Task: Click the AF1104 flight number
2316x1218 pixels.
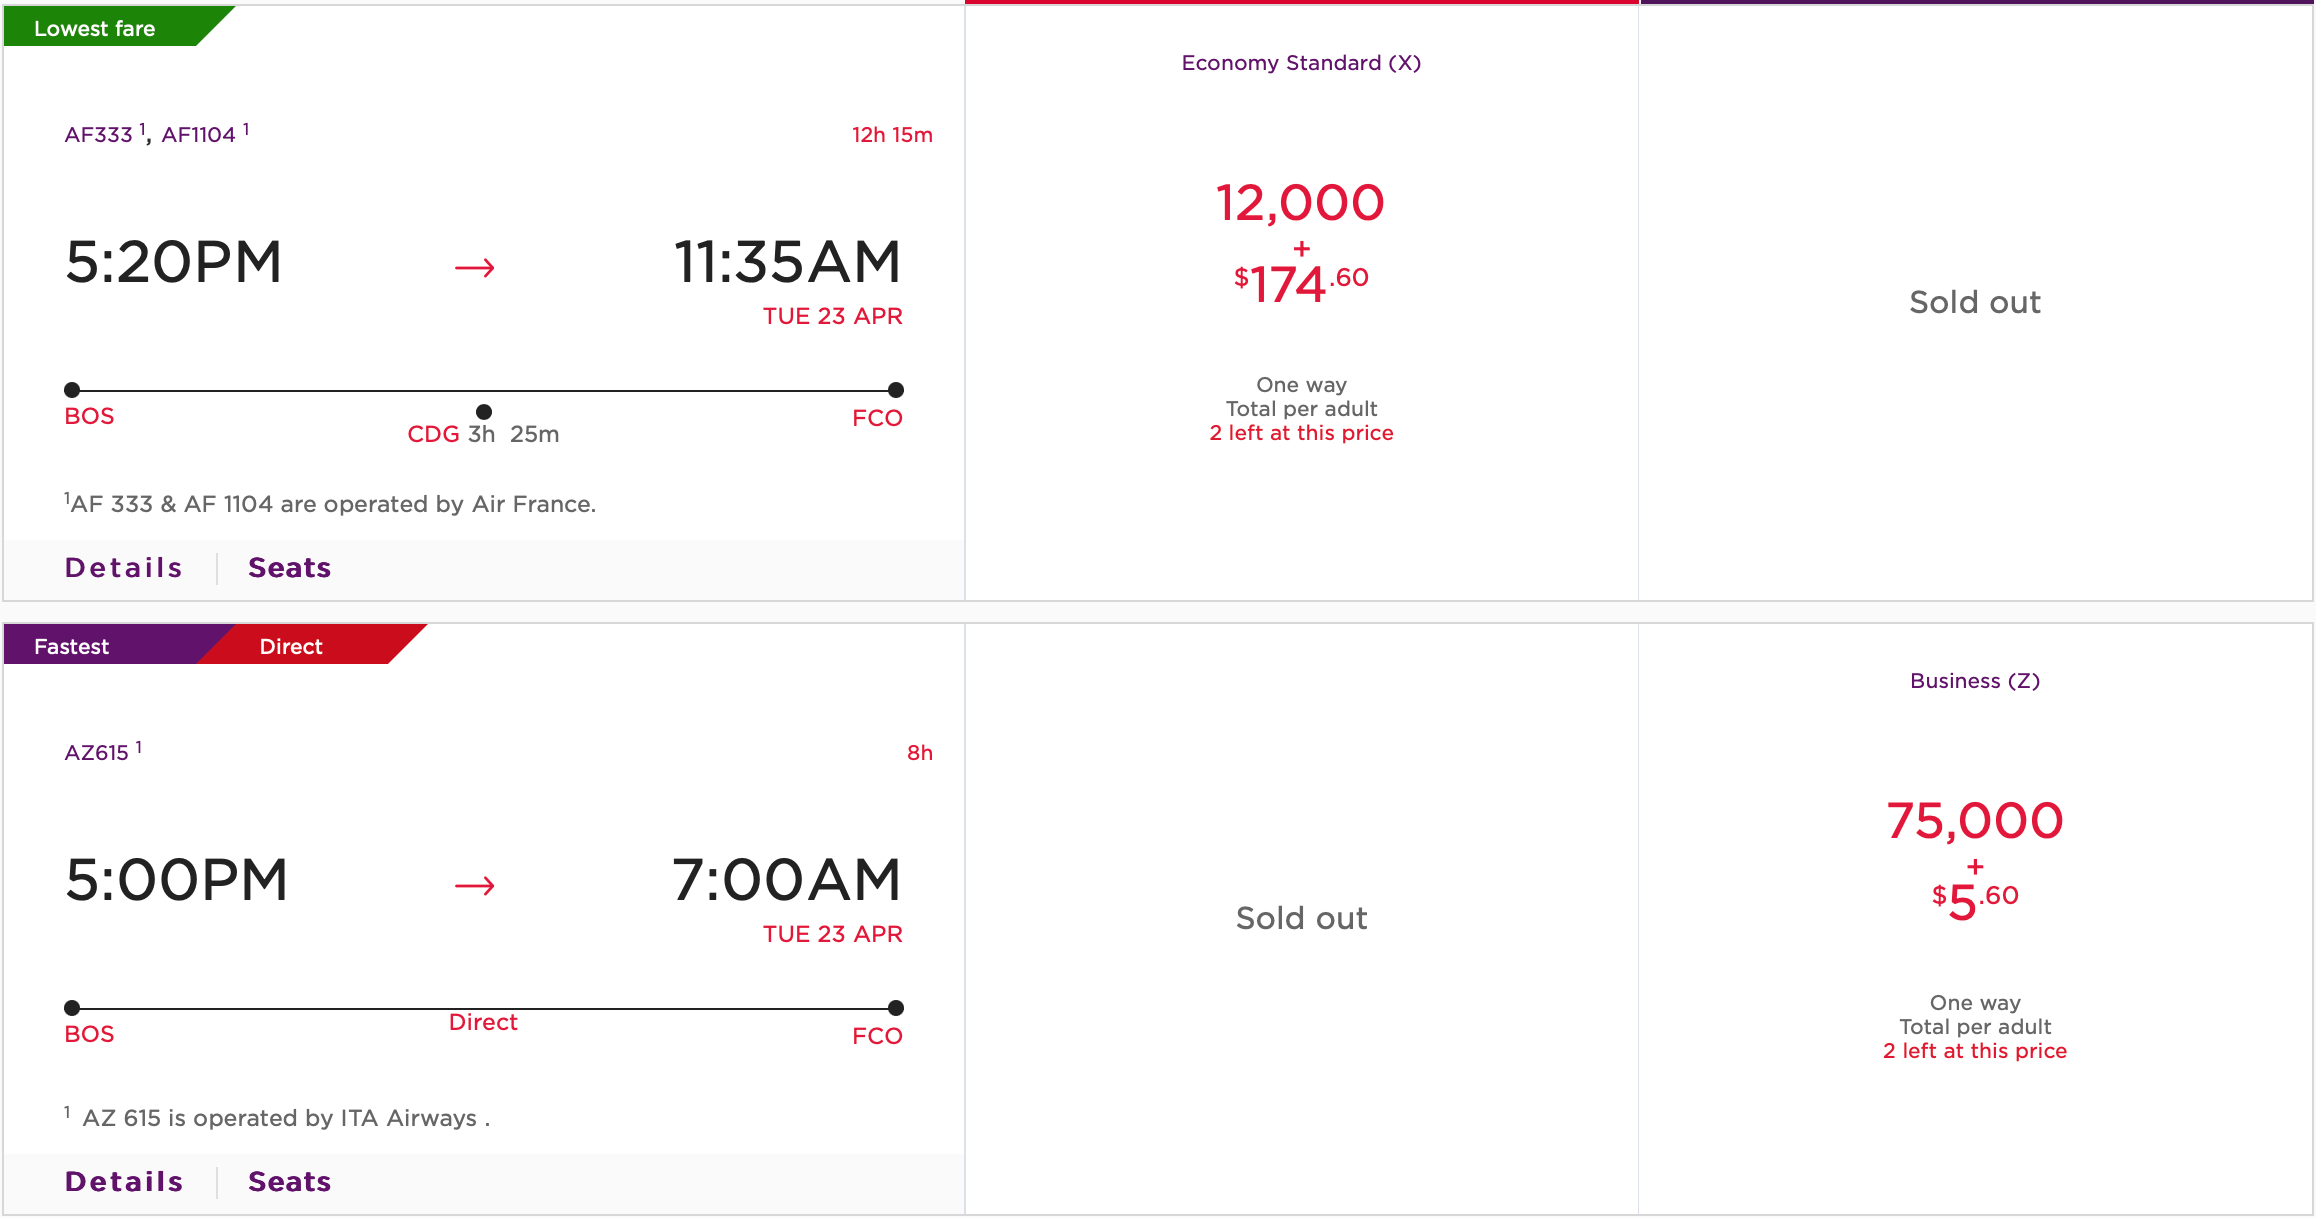Action: click(199, 135)
